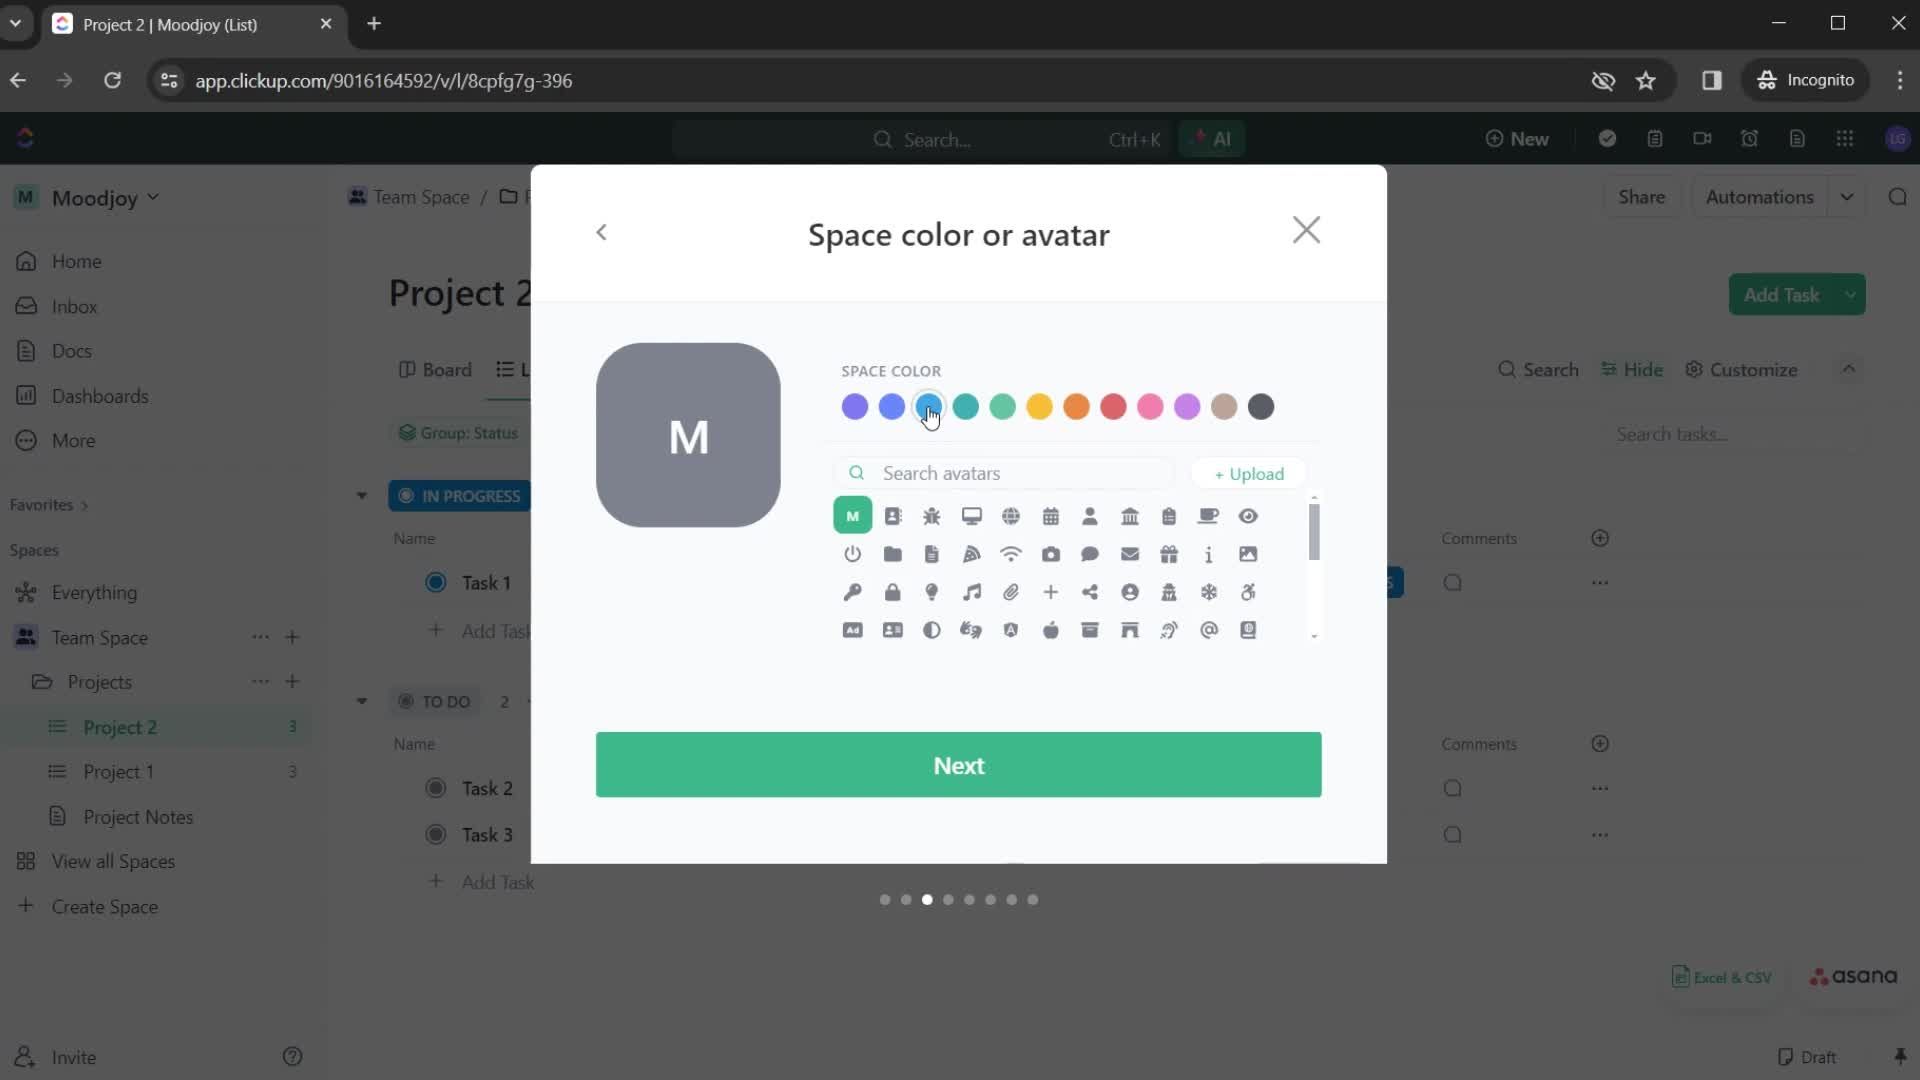
Task: Expand the Favorites section in sidebar
Action: pos(84,505)
